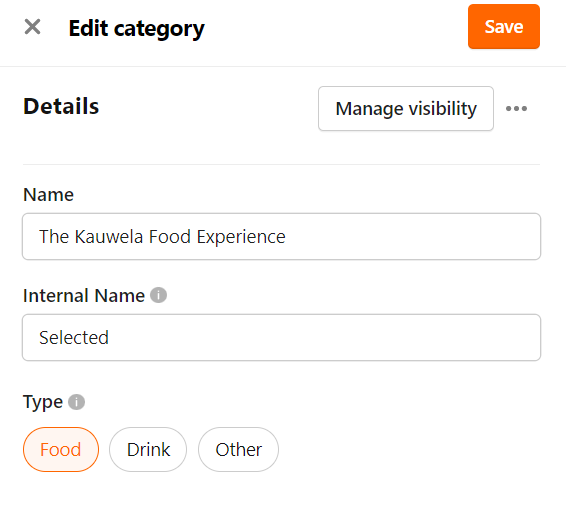
Task: Open Manage visibility settings
Action: coord(406,108)
